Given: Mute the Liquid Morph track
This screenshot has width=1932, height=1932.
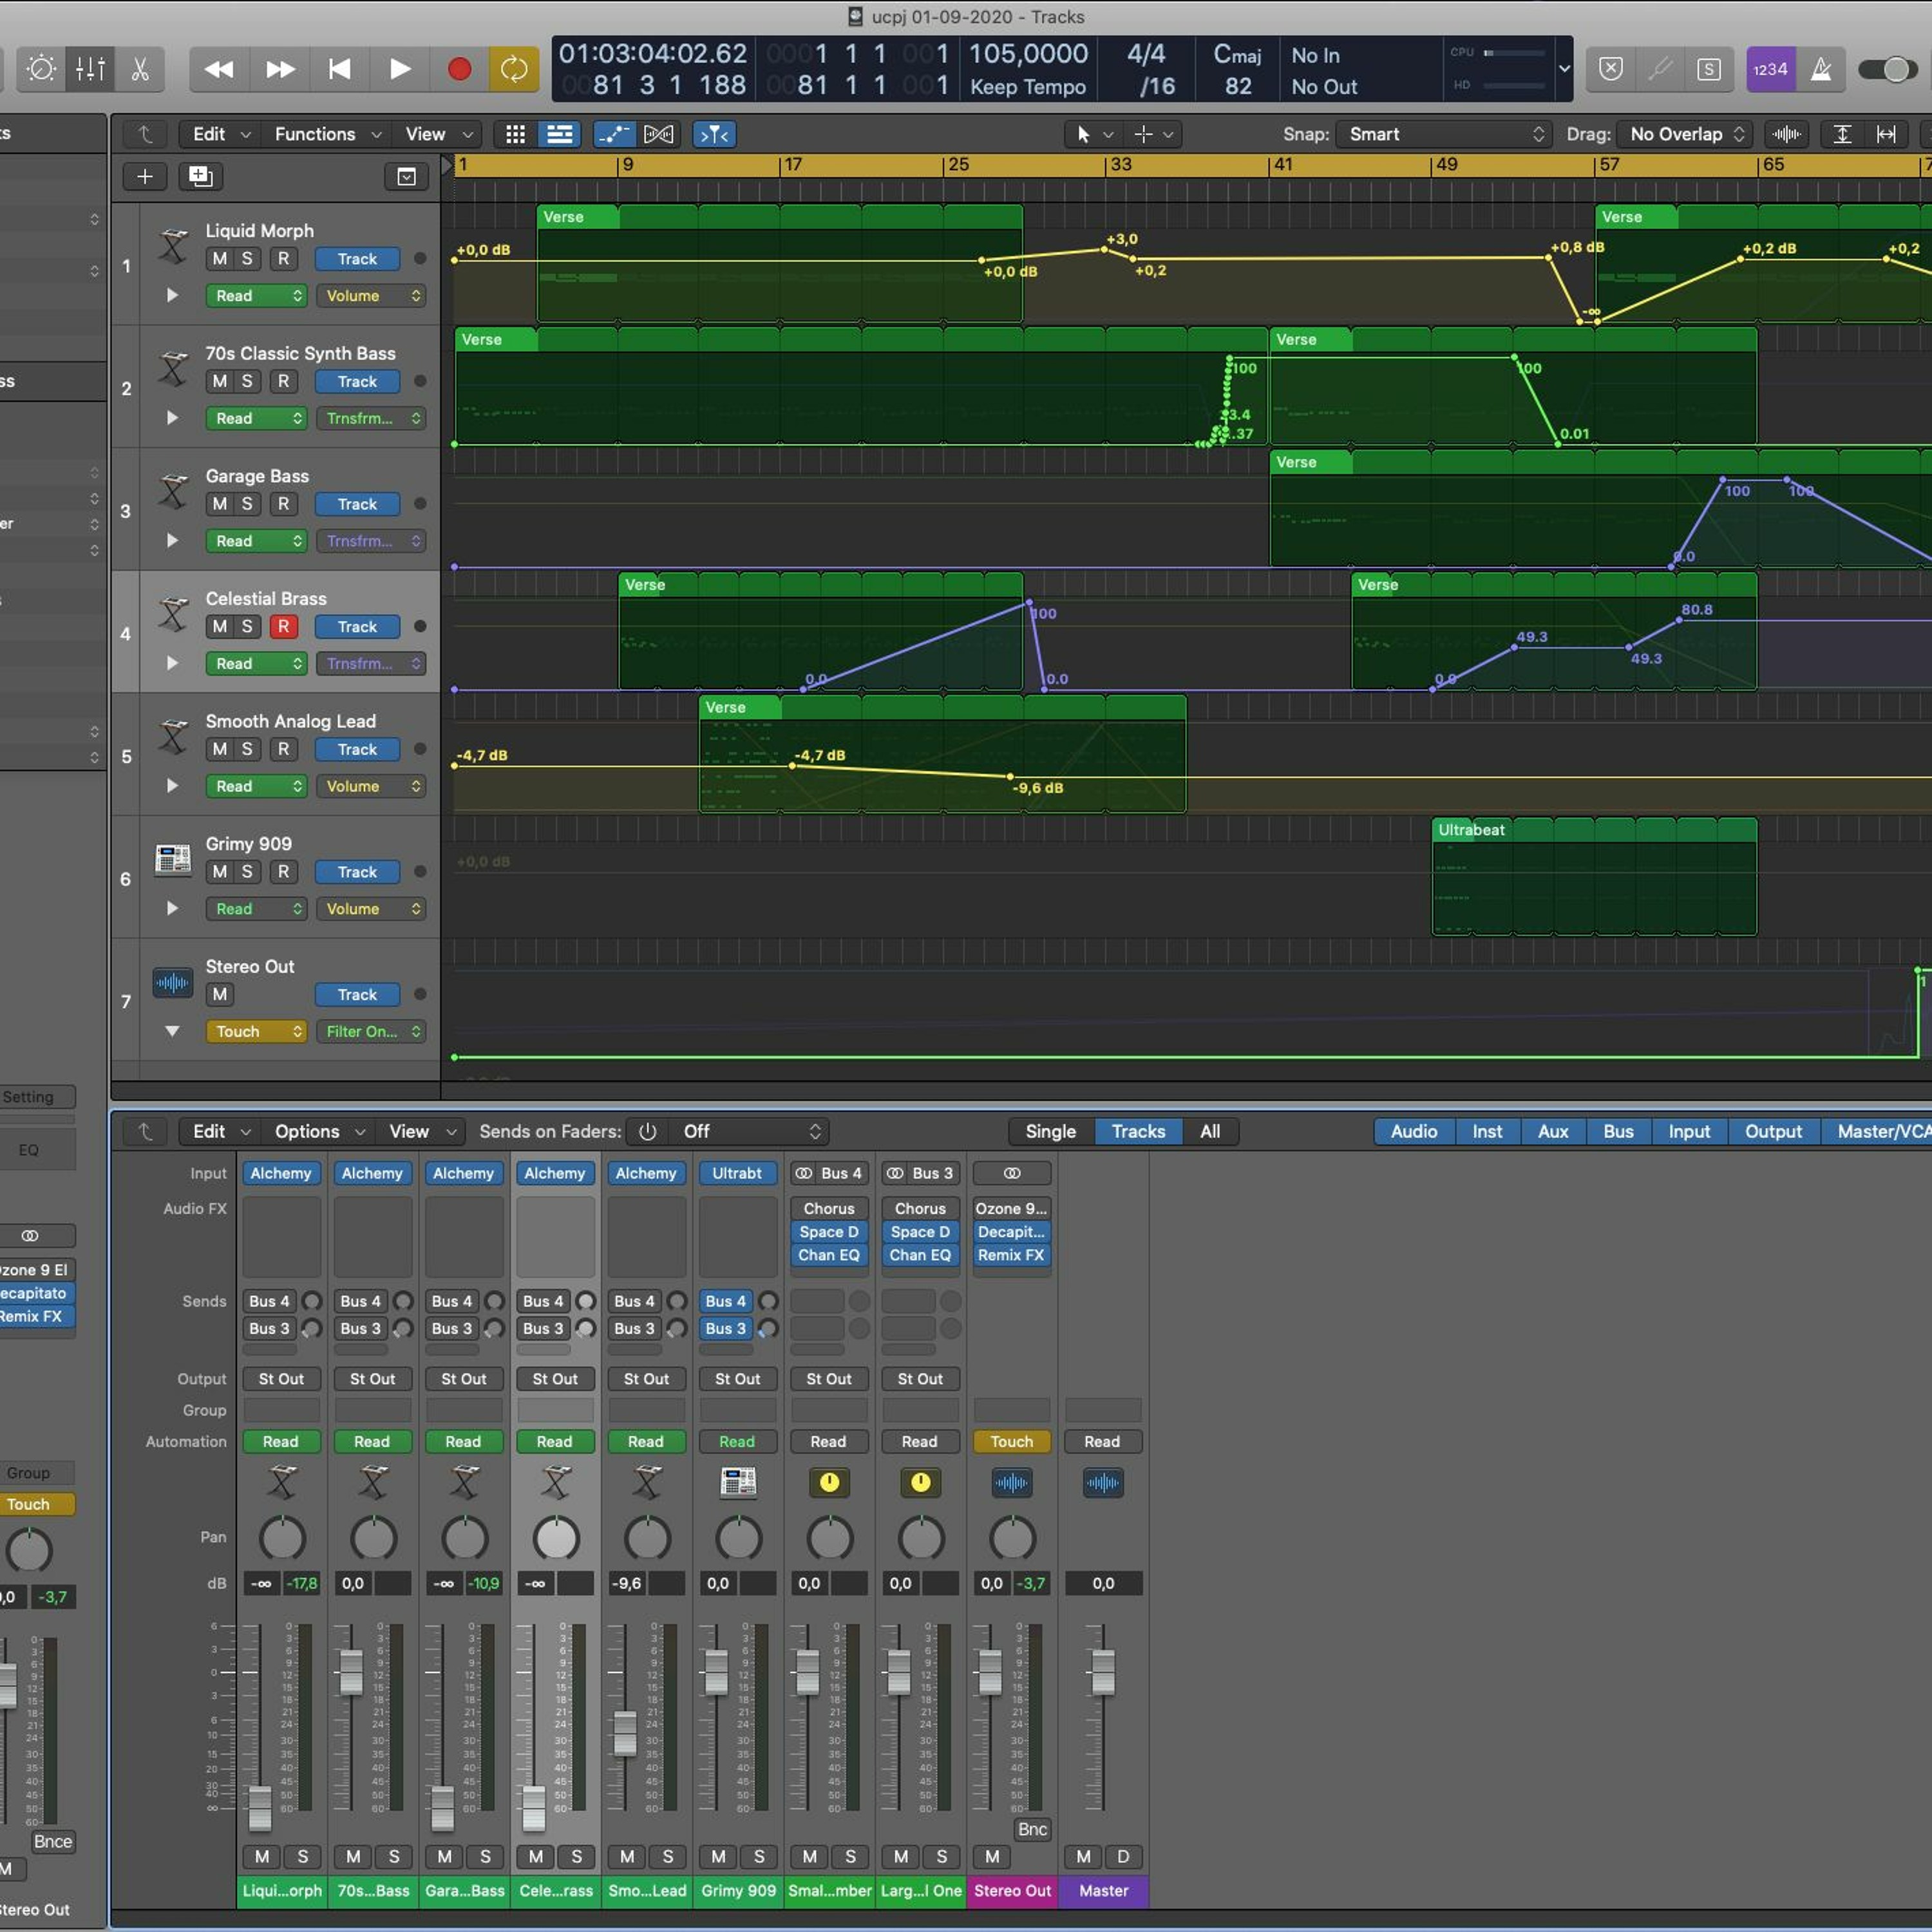Looking at the screenshot, I should (x=220, y=259).
